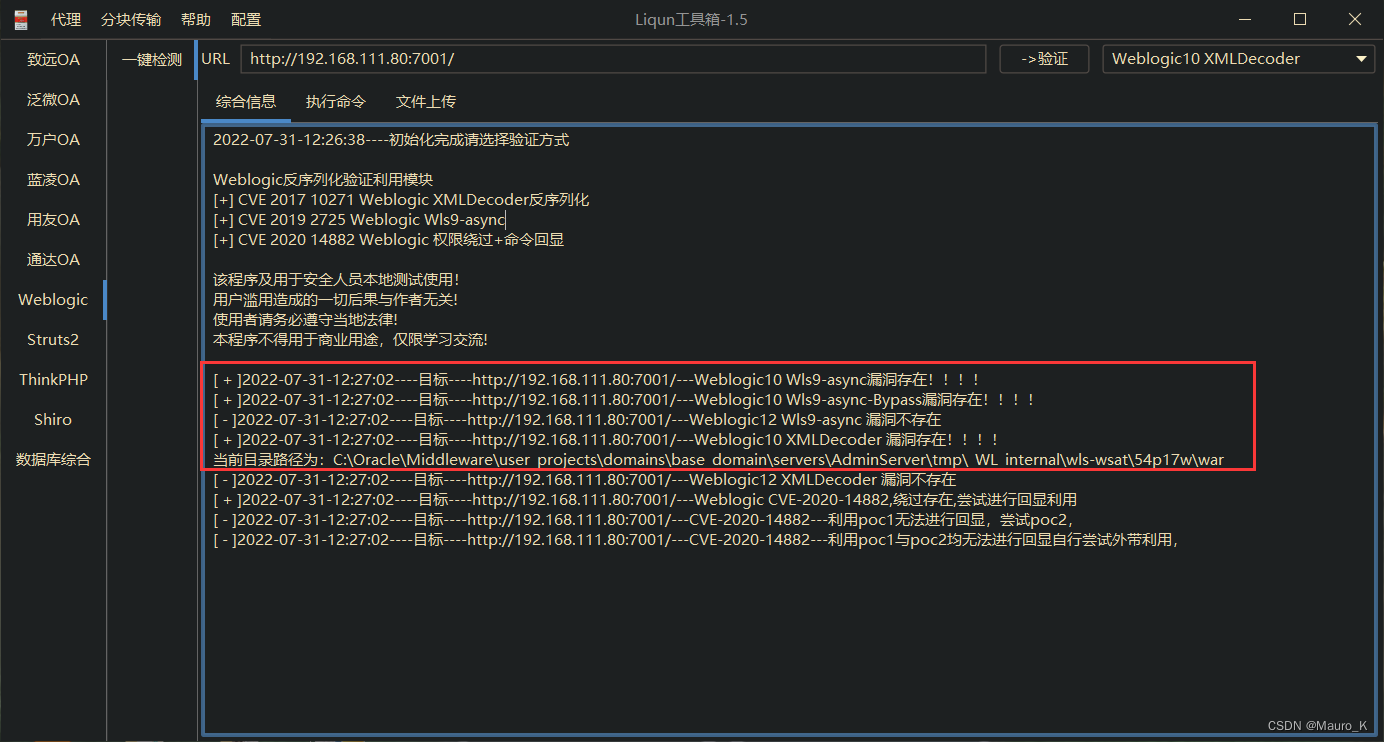Click the 'CVE-2020-14882,绕过存在' result line
Viewport: 1384px width, 742px height.
point(645,500)
